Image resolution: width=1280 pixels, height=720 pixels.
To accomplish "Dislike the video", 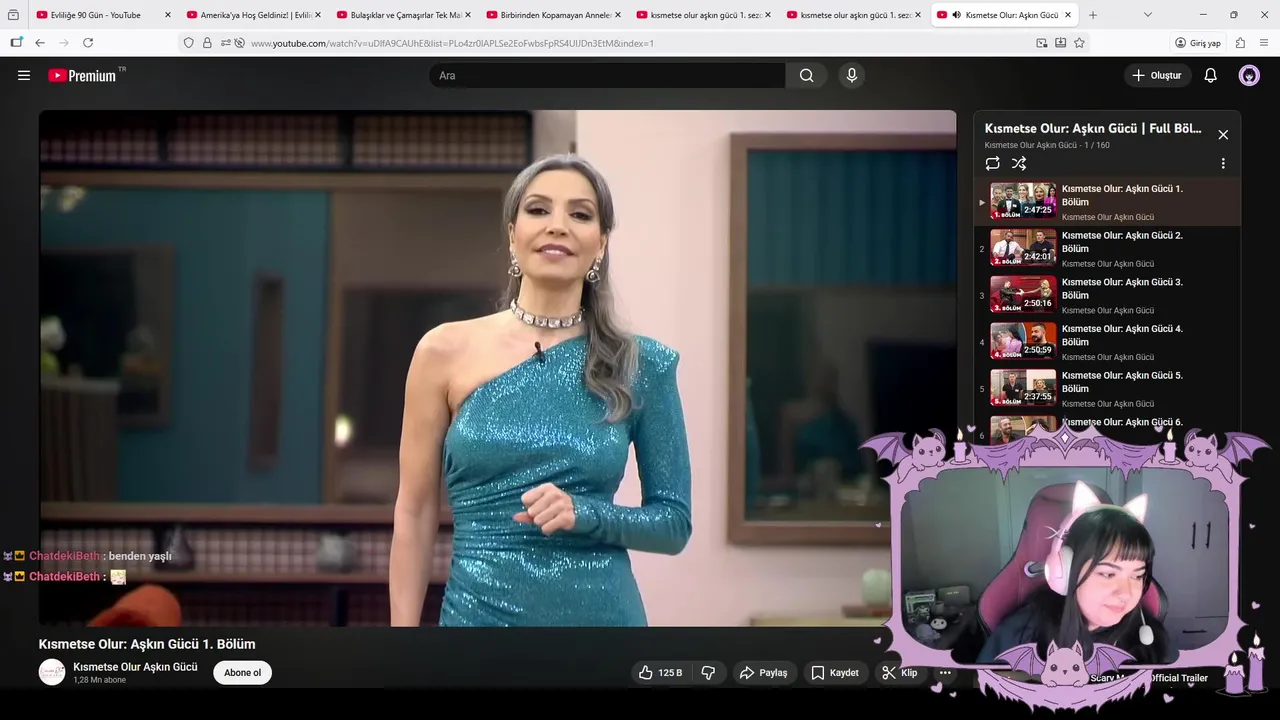I will [708, 673].
